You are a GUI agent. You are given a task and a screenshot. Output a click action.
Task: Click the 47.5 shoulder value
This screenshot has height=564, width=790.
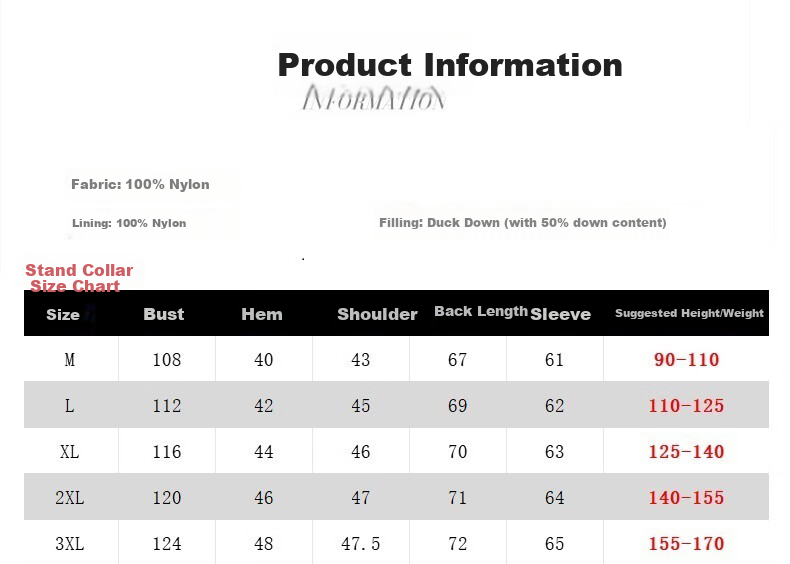point(361,544)
